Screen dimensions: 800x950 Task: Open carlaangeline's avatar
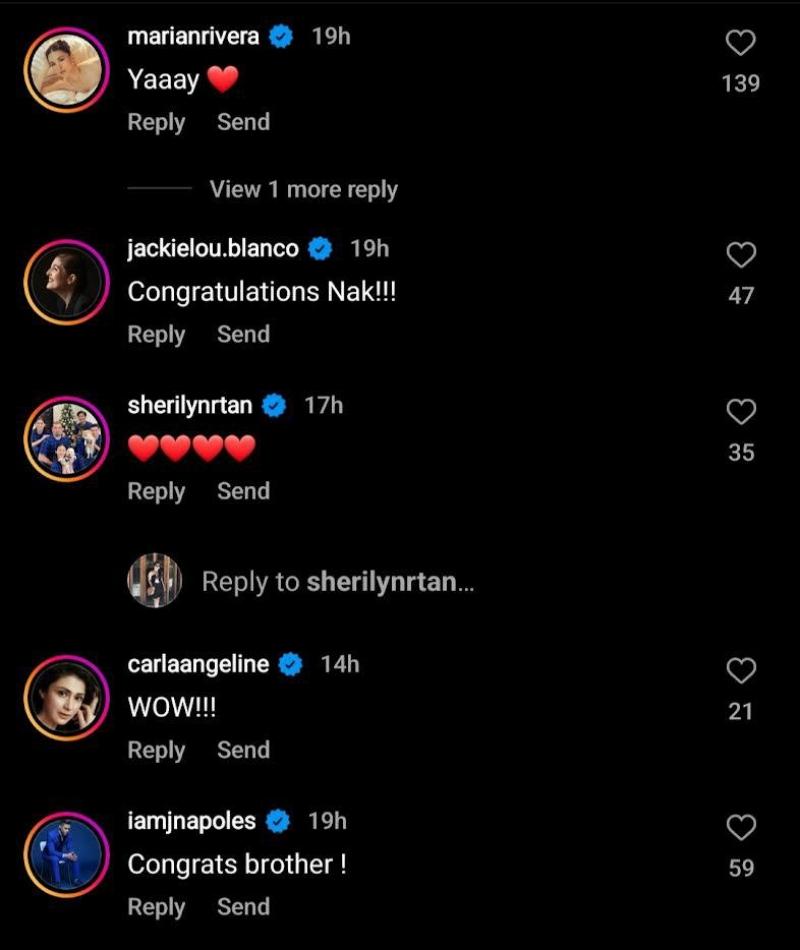click(x=66, y=697)
